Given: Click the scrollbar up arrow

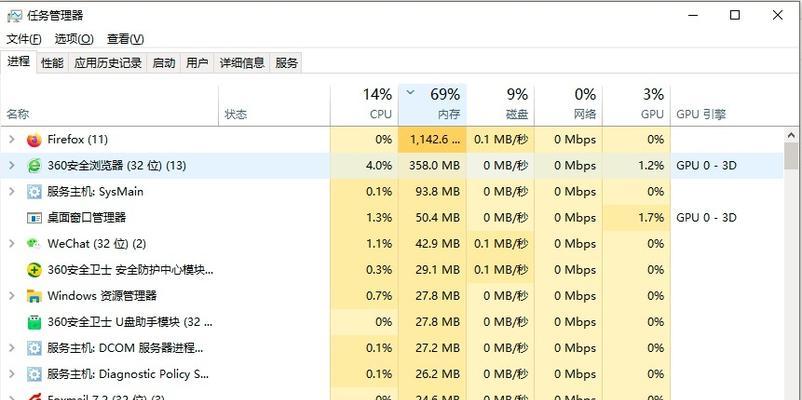Looking at the screenshot, I should pos(791,135).
